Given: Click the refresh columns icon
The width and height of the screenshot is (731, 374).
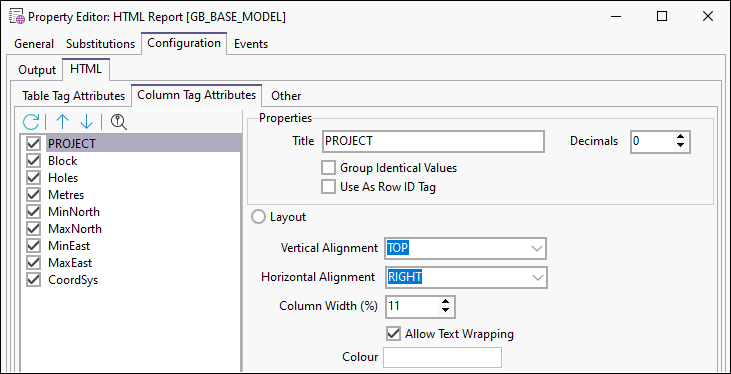Looking at the screenshot, I should tap(31, 122).
